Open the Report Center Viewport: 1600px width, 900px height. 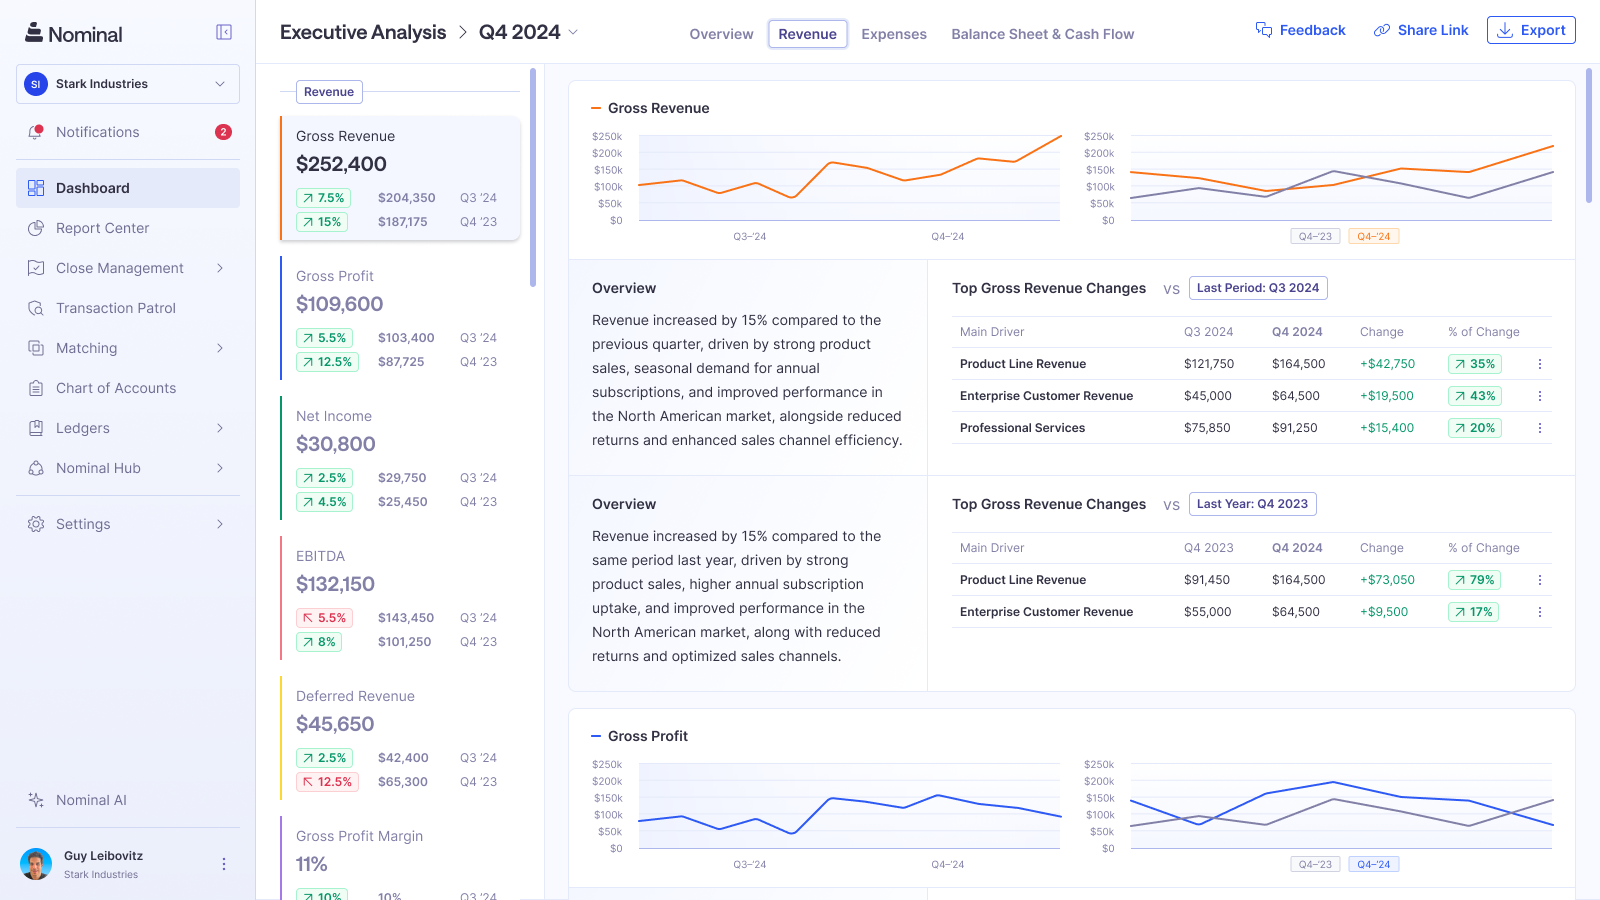point(100,227)
